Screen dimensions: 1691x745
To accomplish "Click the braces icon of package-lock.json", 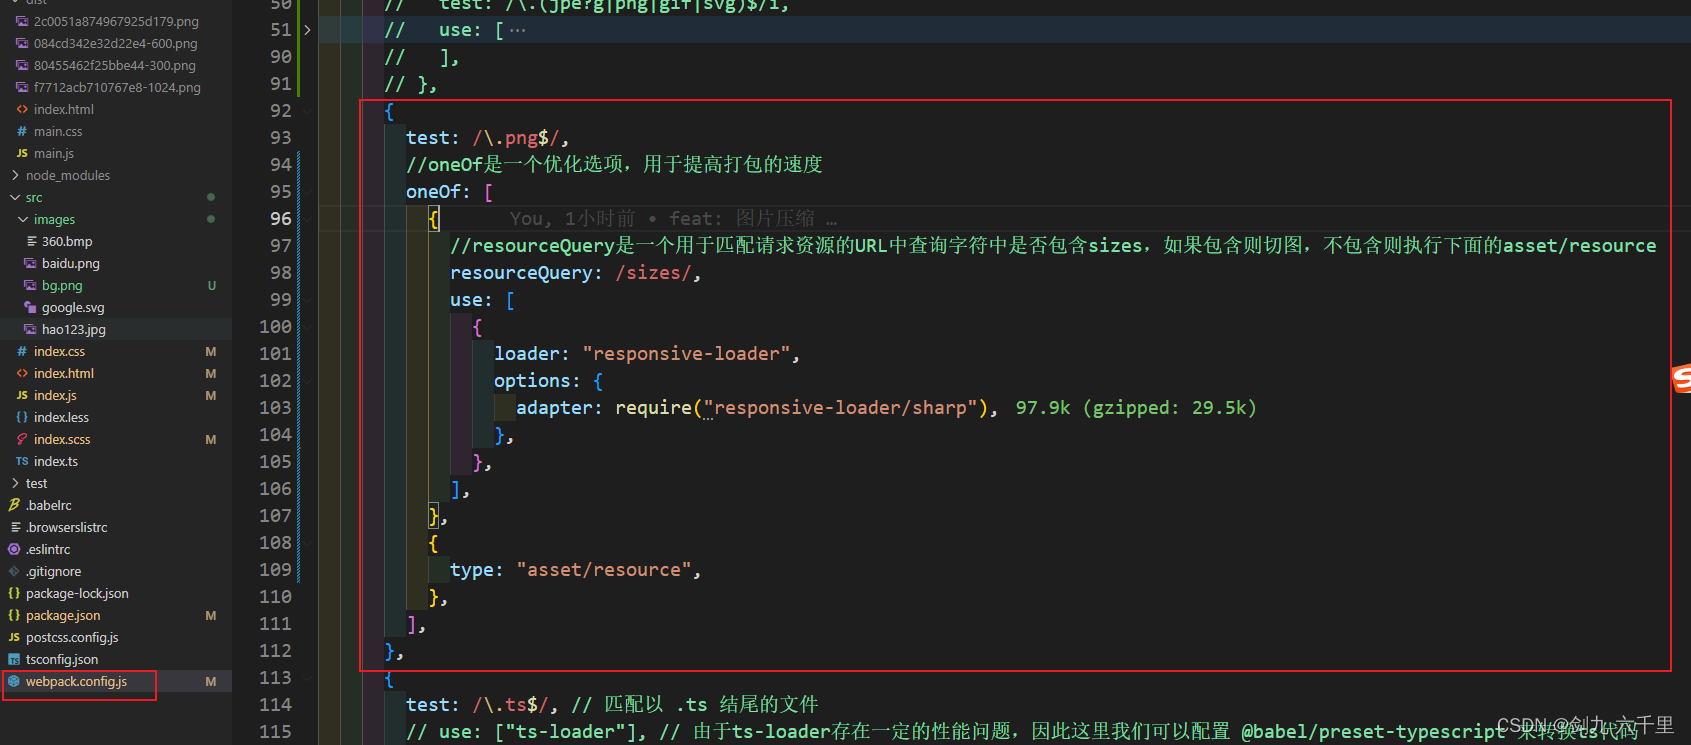I will [x=14, y=593].
